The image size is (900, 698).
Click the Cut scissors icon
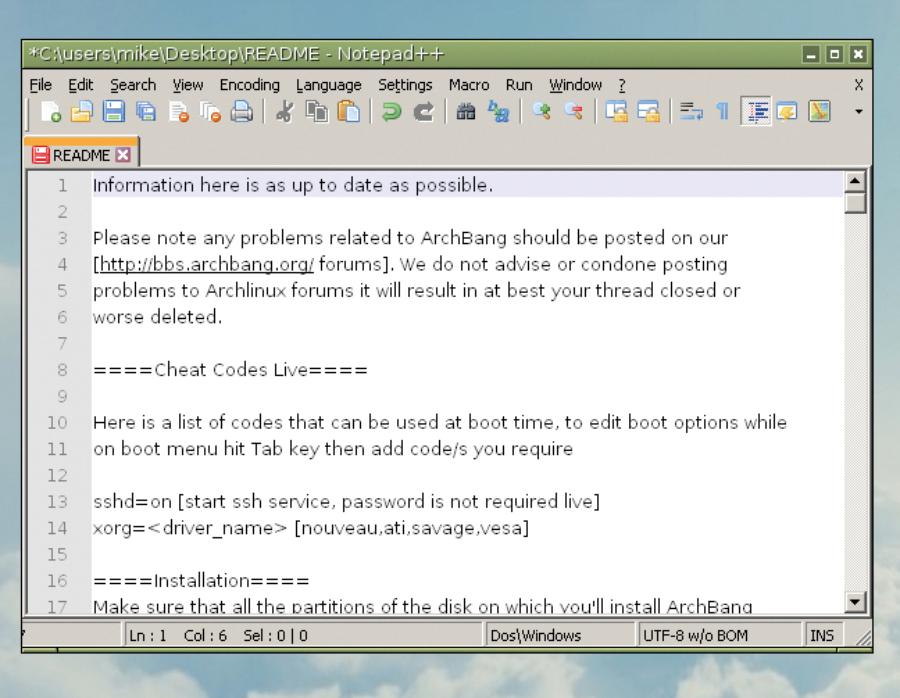[x=284, y=111]
